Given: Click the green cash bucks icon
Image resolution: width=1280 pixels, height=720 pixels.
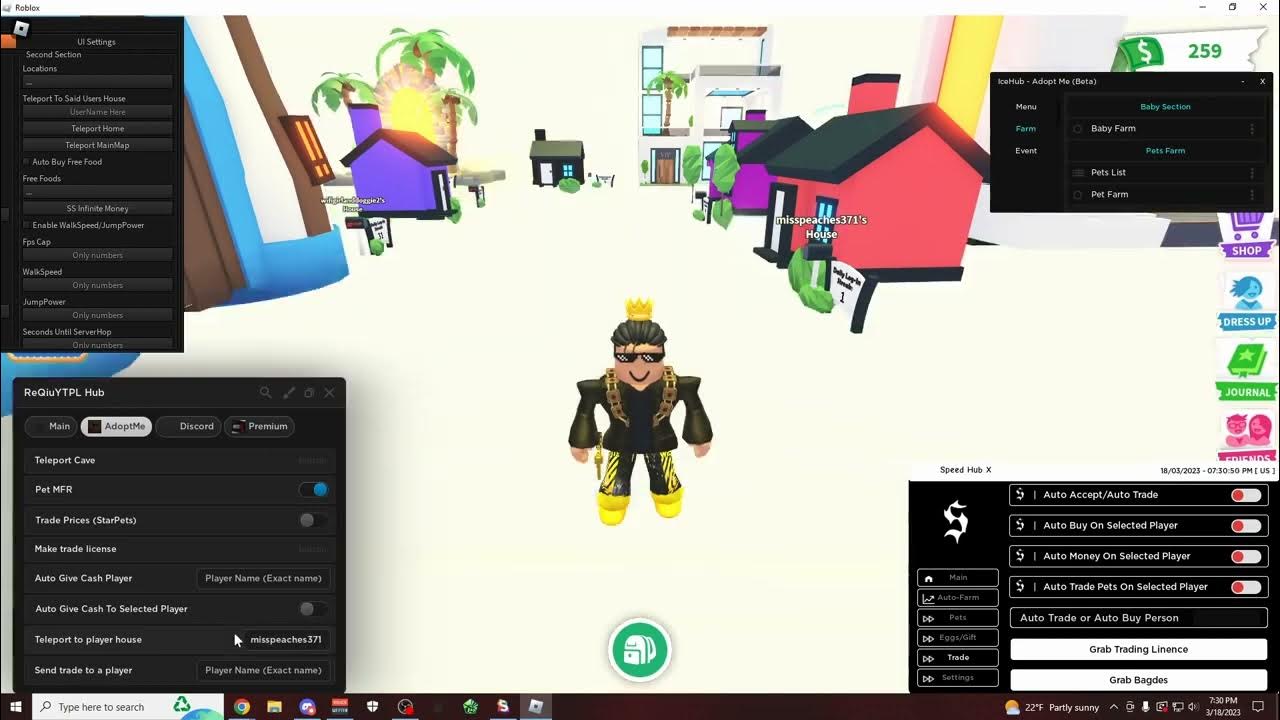Looking at the screenshot, I should [x=1140, y=51].
